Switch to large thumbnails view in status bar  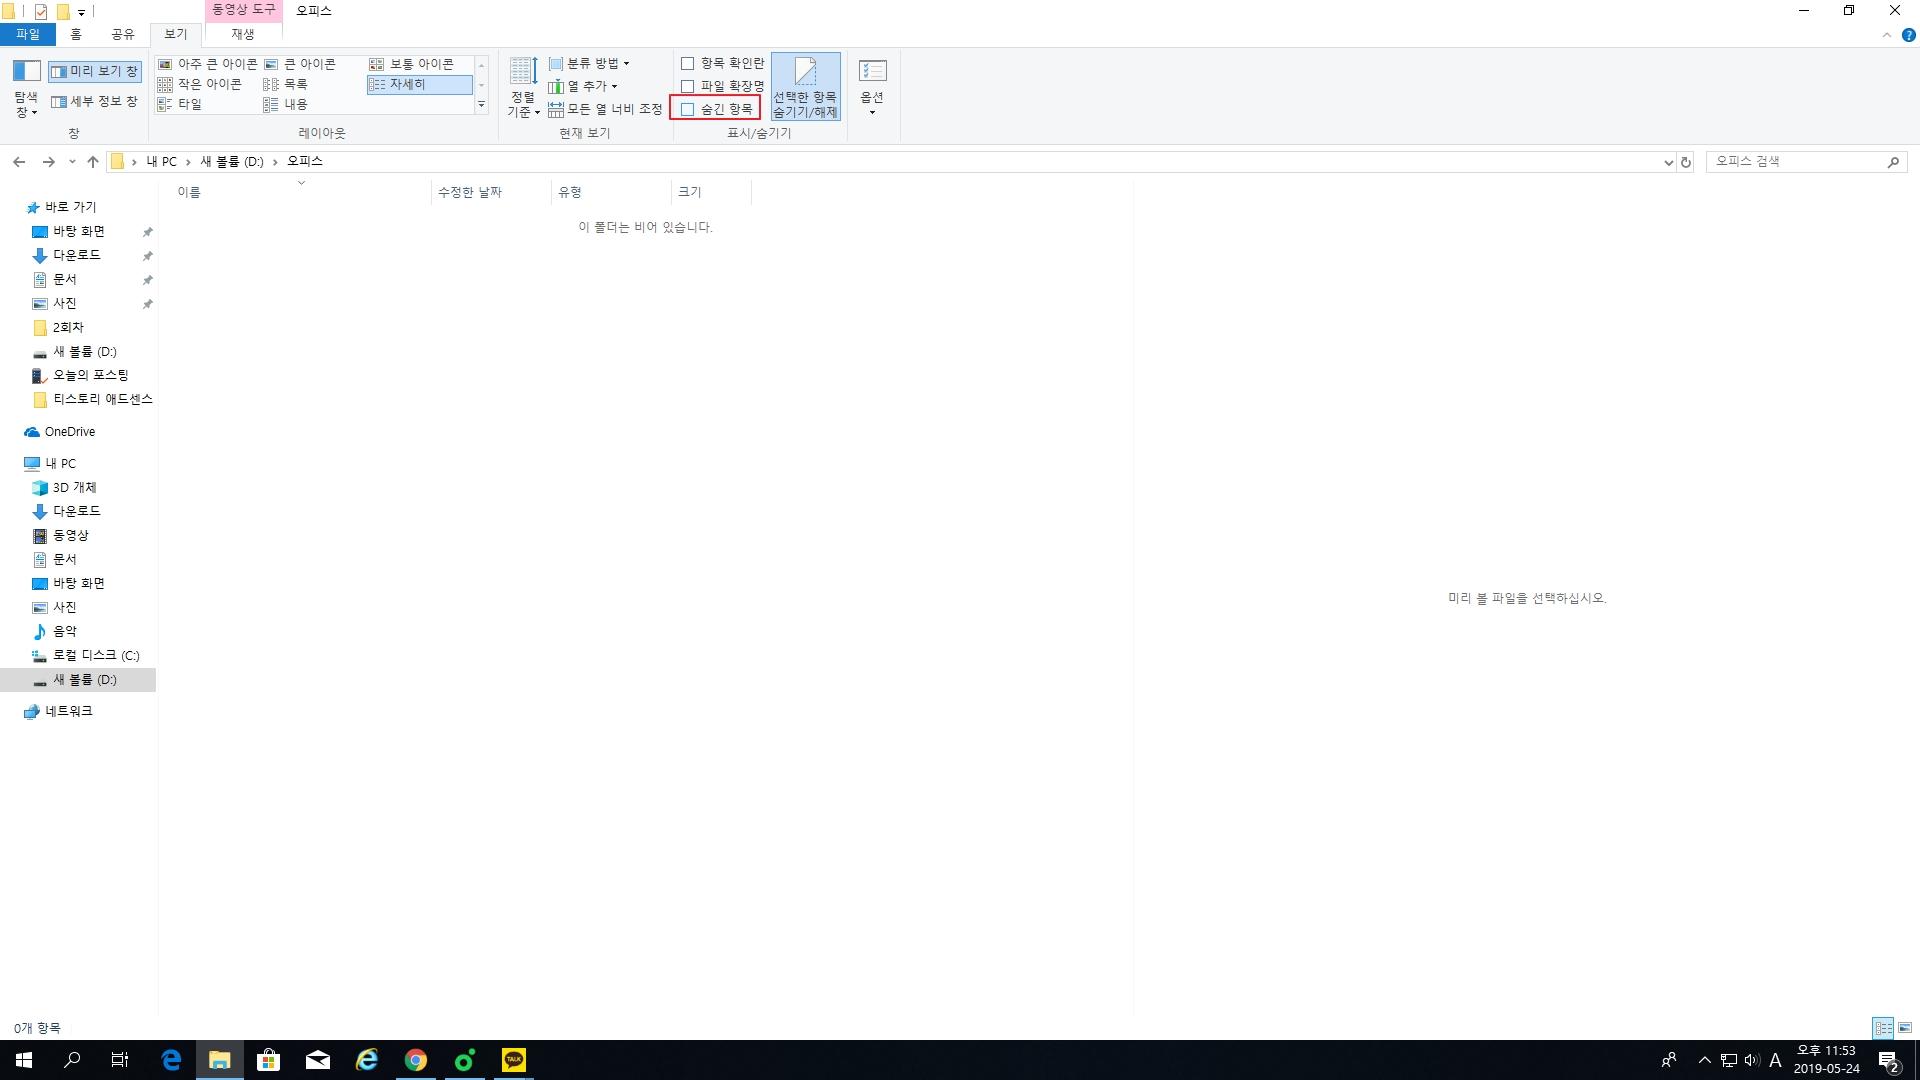click(x=1905, y=1028)
